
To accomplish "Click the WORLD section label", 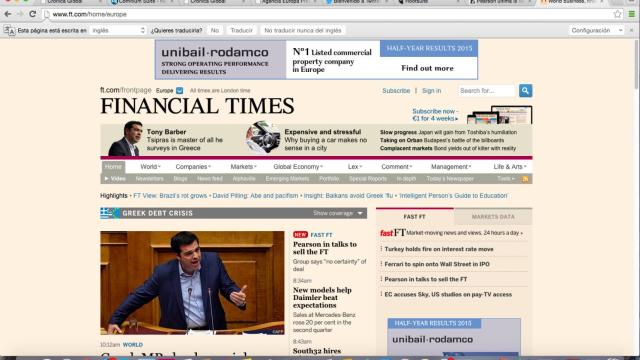I will pos(133,345).
